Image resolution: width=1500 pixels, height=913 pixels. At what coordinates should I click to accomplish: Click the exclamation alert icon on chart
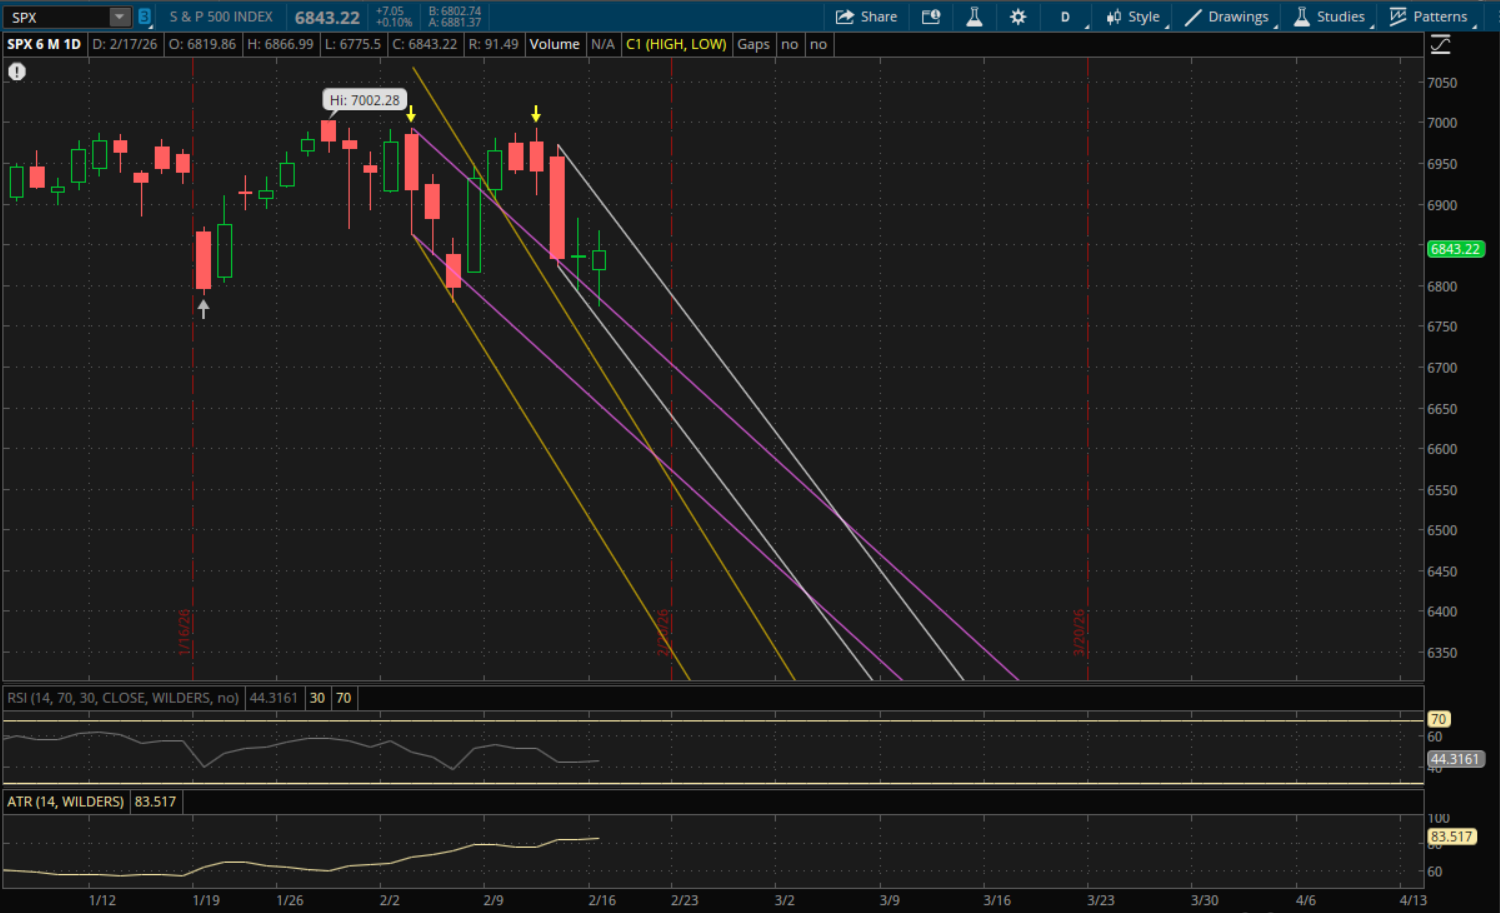(x=17, y=72)
